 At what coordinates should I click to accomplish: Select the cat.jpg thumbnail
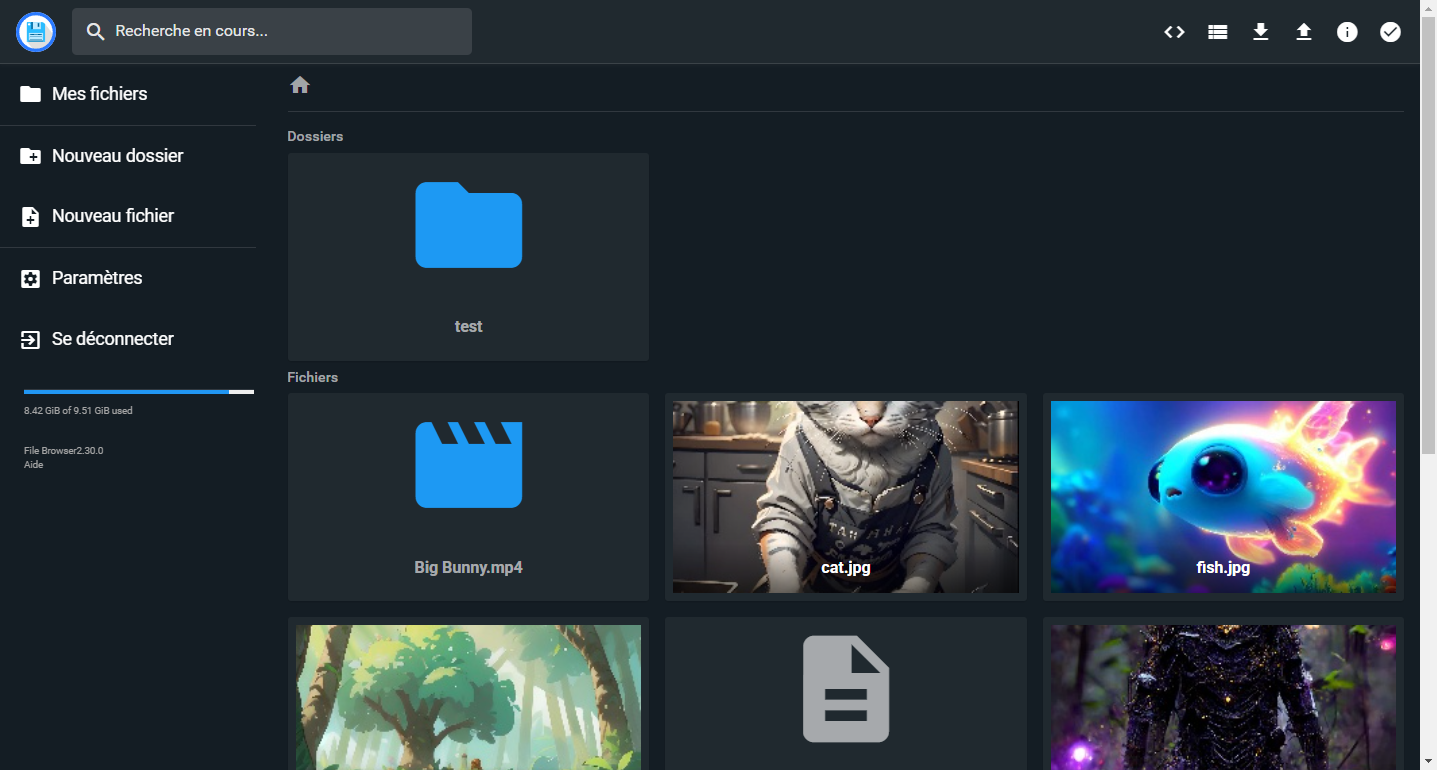tap(845, 497)
